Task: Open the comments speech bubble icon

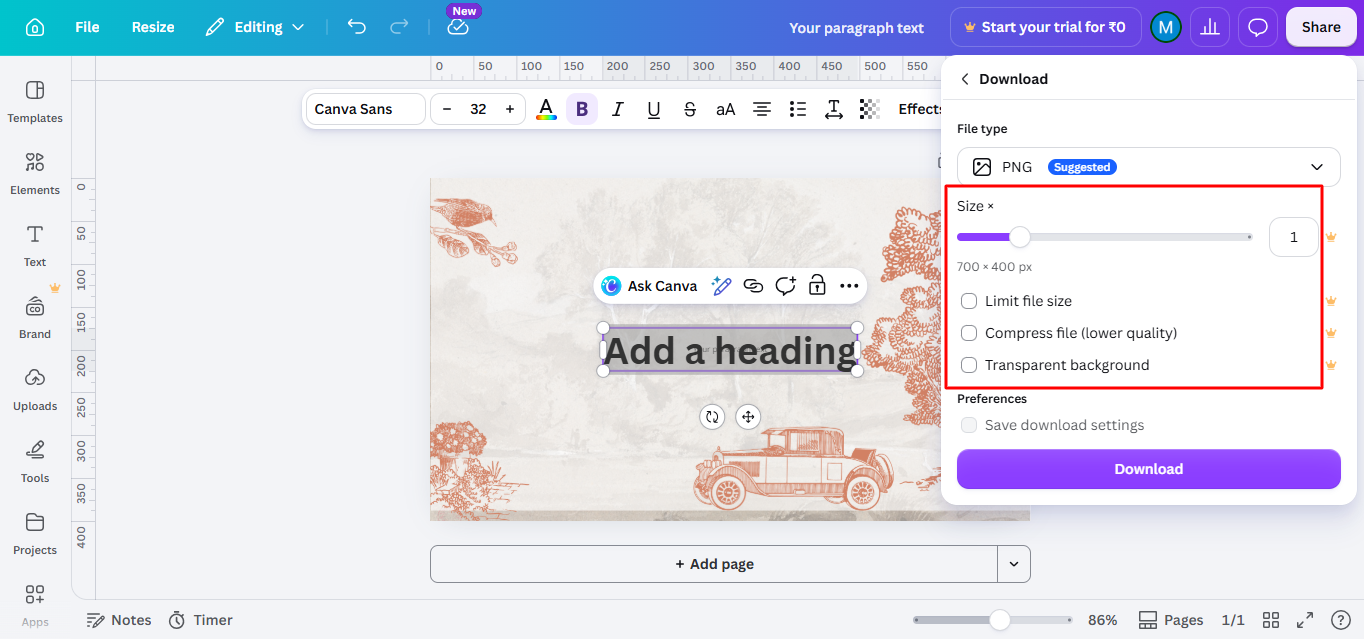Action: coord(1258,27)
